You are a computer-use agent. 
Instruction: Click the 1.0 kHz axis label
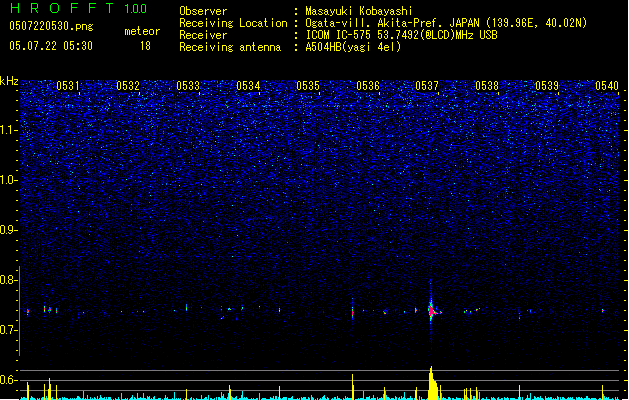9,180
